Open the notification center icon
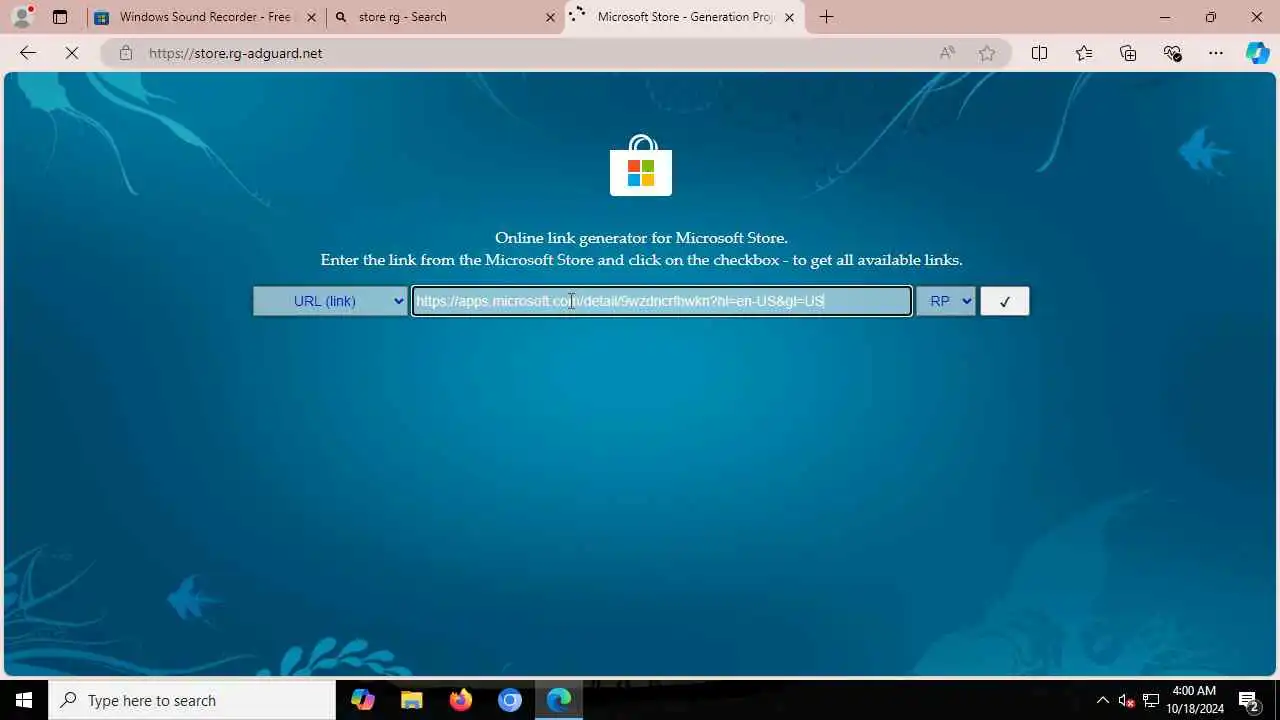 pyautogui.click(x=1249, y=700)
